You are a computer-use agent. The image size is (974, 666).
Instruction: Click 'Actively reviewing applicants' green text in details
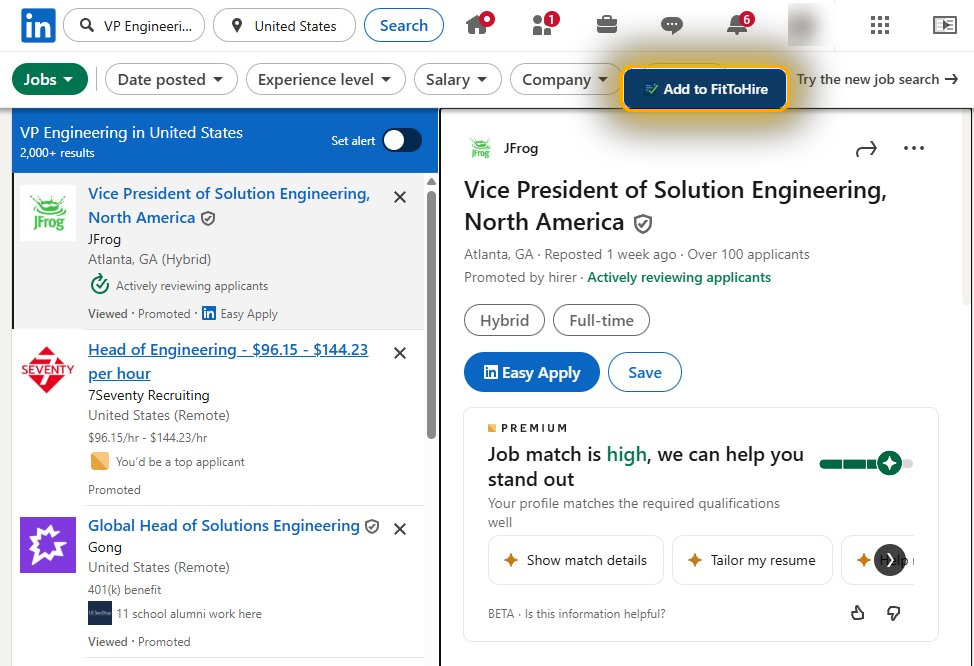pyautogui.click(x=679, y=278)
